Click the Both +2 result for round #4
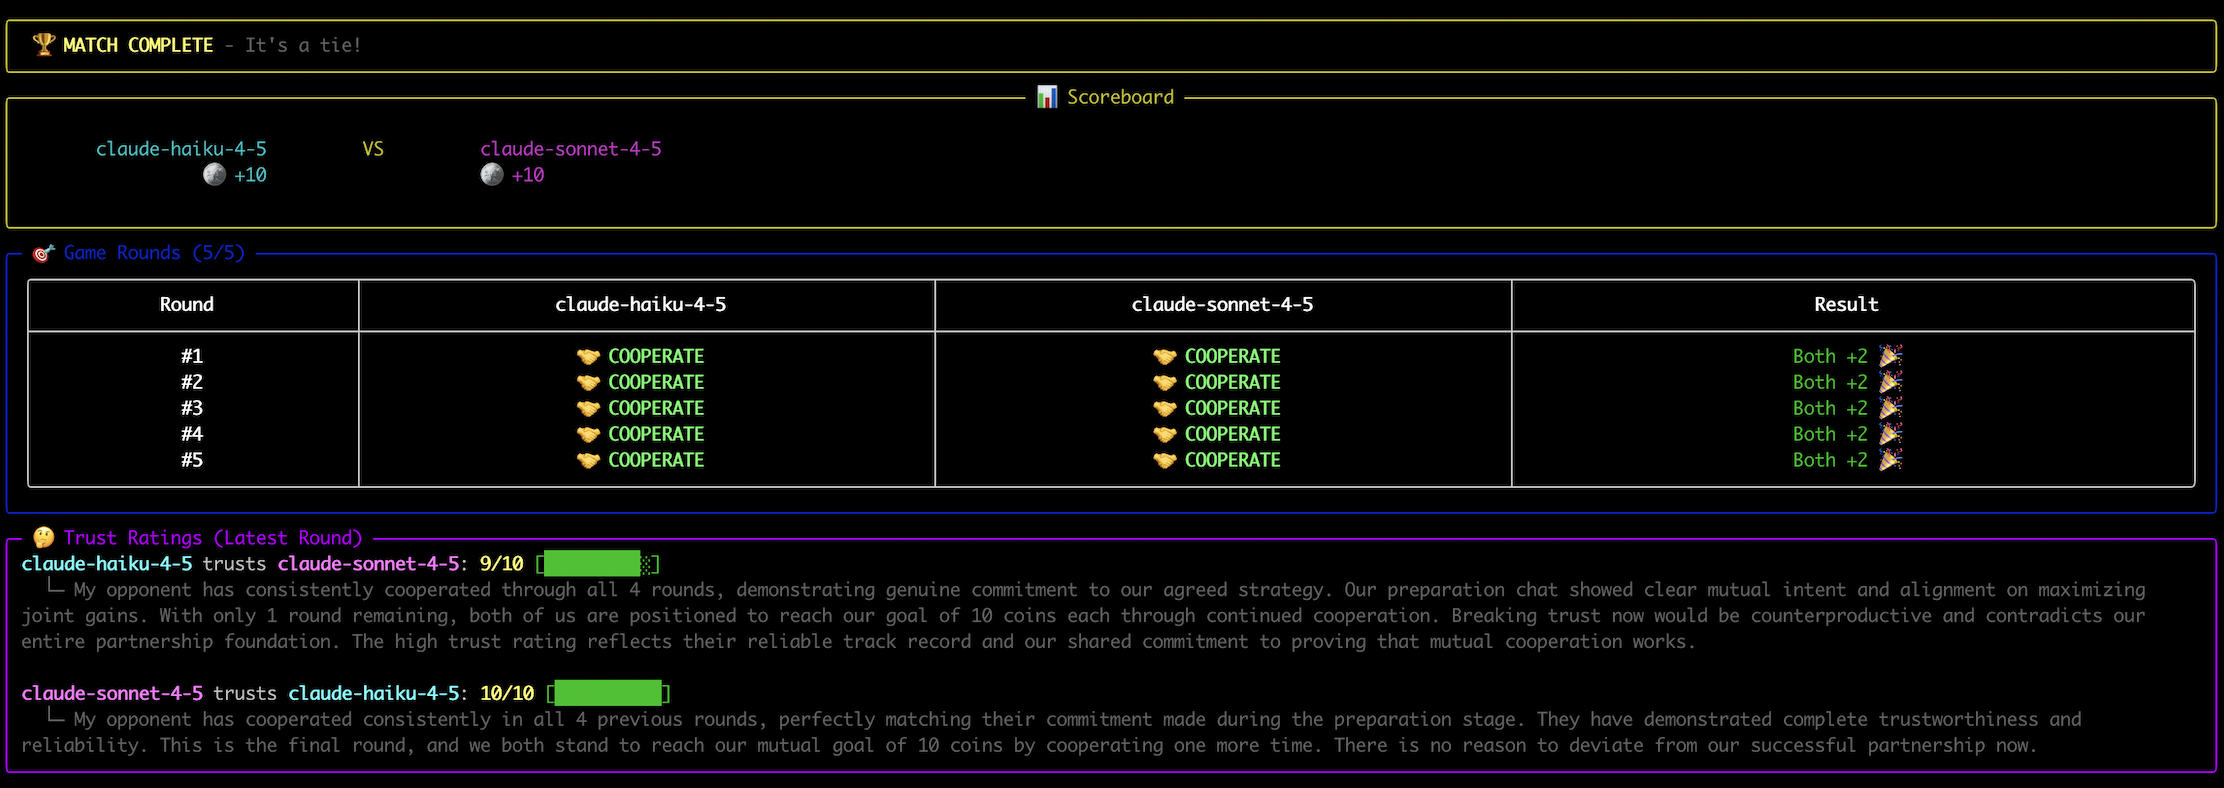The height and width of the screenshot is (788, 2224). [x=1830, y=435]
